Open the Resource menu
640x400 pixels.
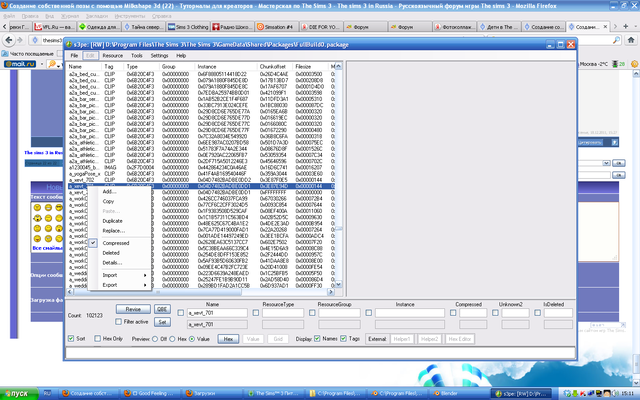pos(111,56)
